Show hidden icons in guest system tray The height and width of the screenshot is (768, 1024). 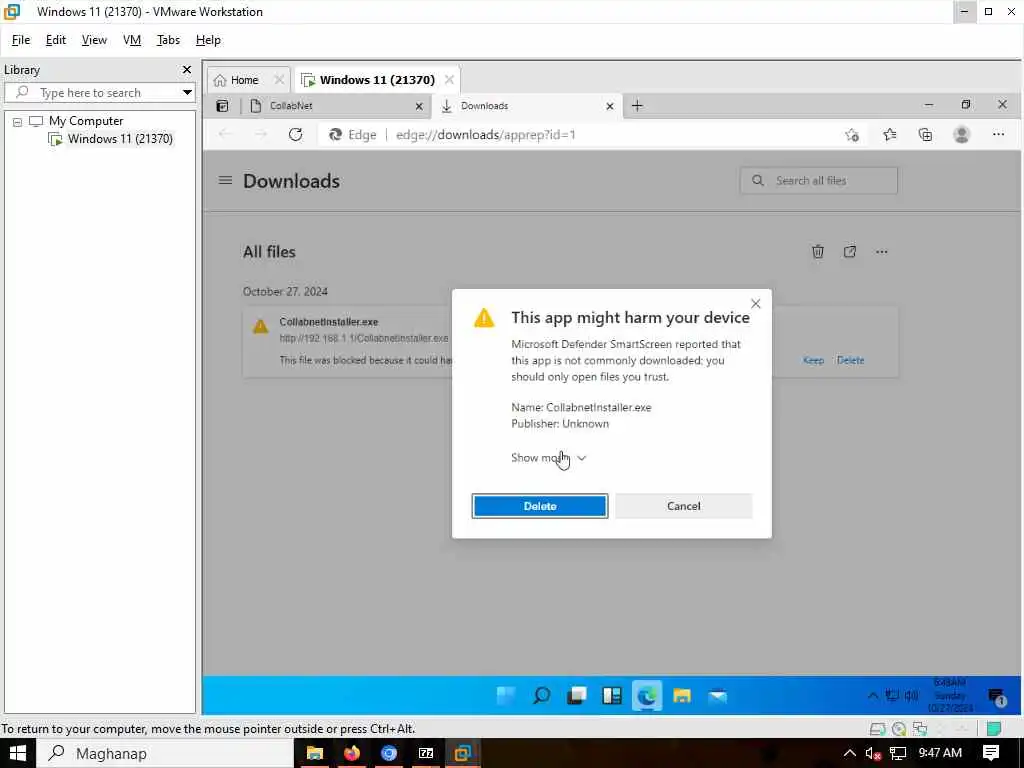click(x=872, y=696)
